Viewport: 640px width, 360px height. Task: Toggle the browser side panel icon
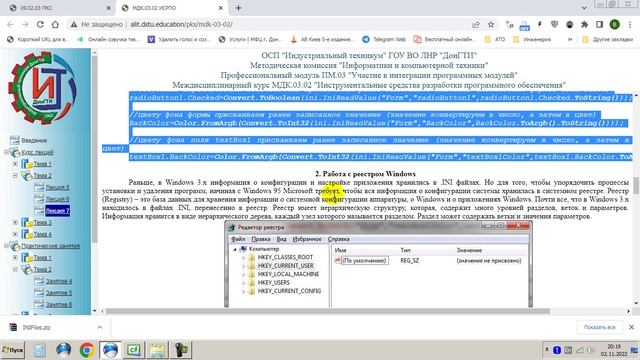599,24
